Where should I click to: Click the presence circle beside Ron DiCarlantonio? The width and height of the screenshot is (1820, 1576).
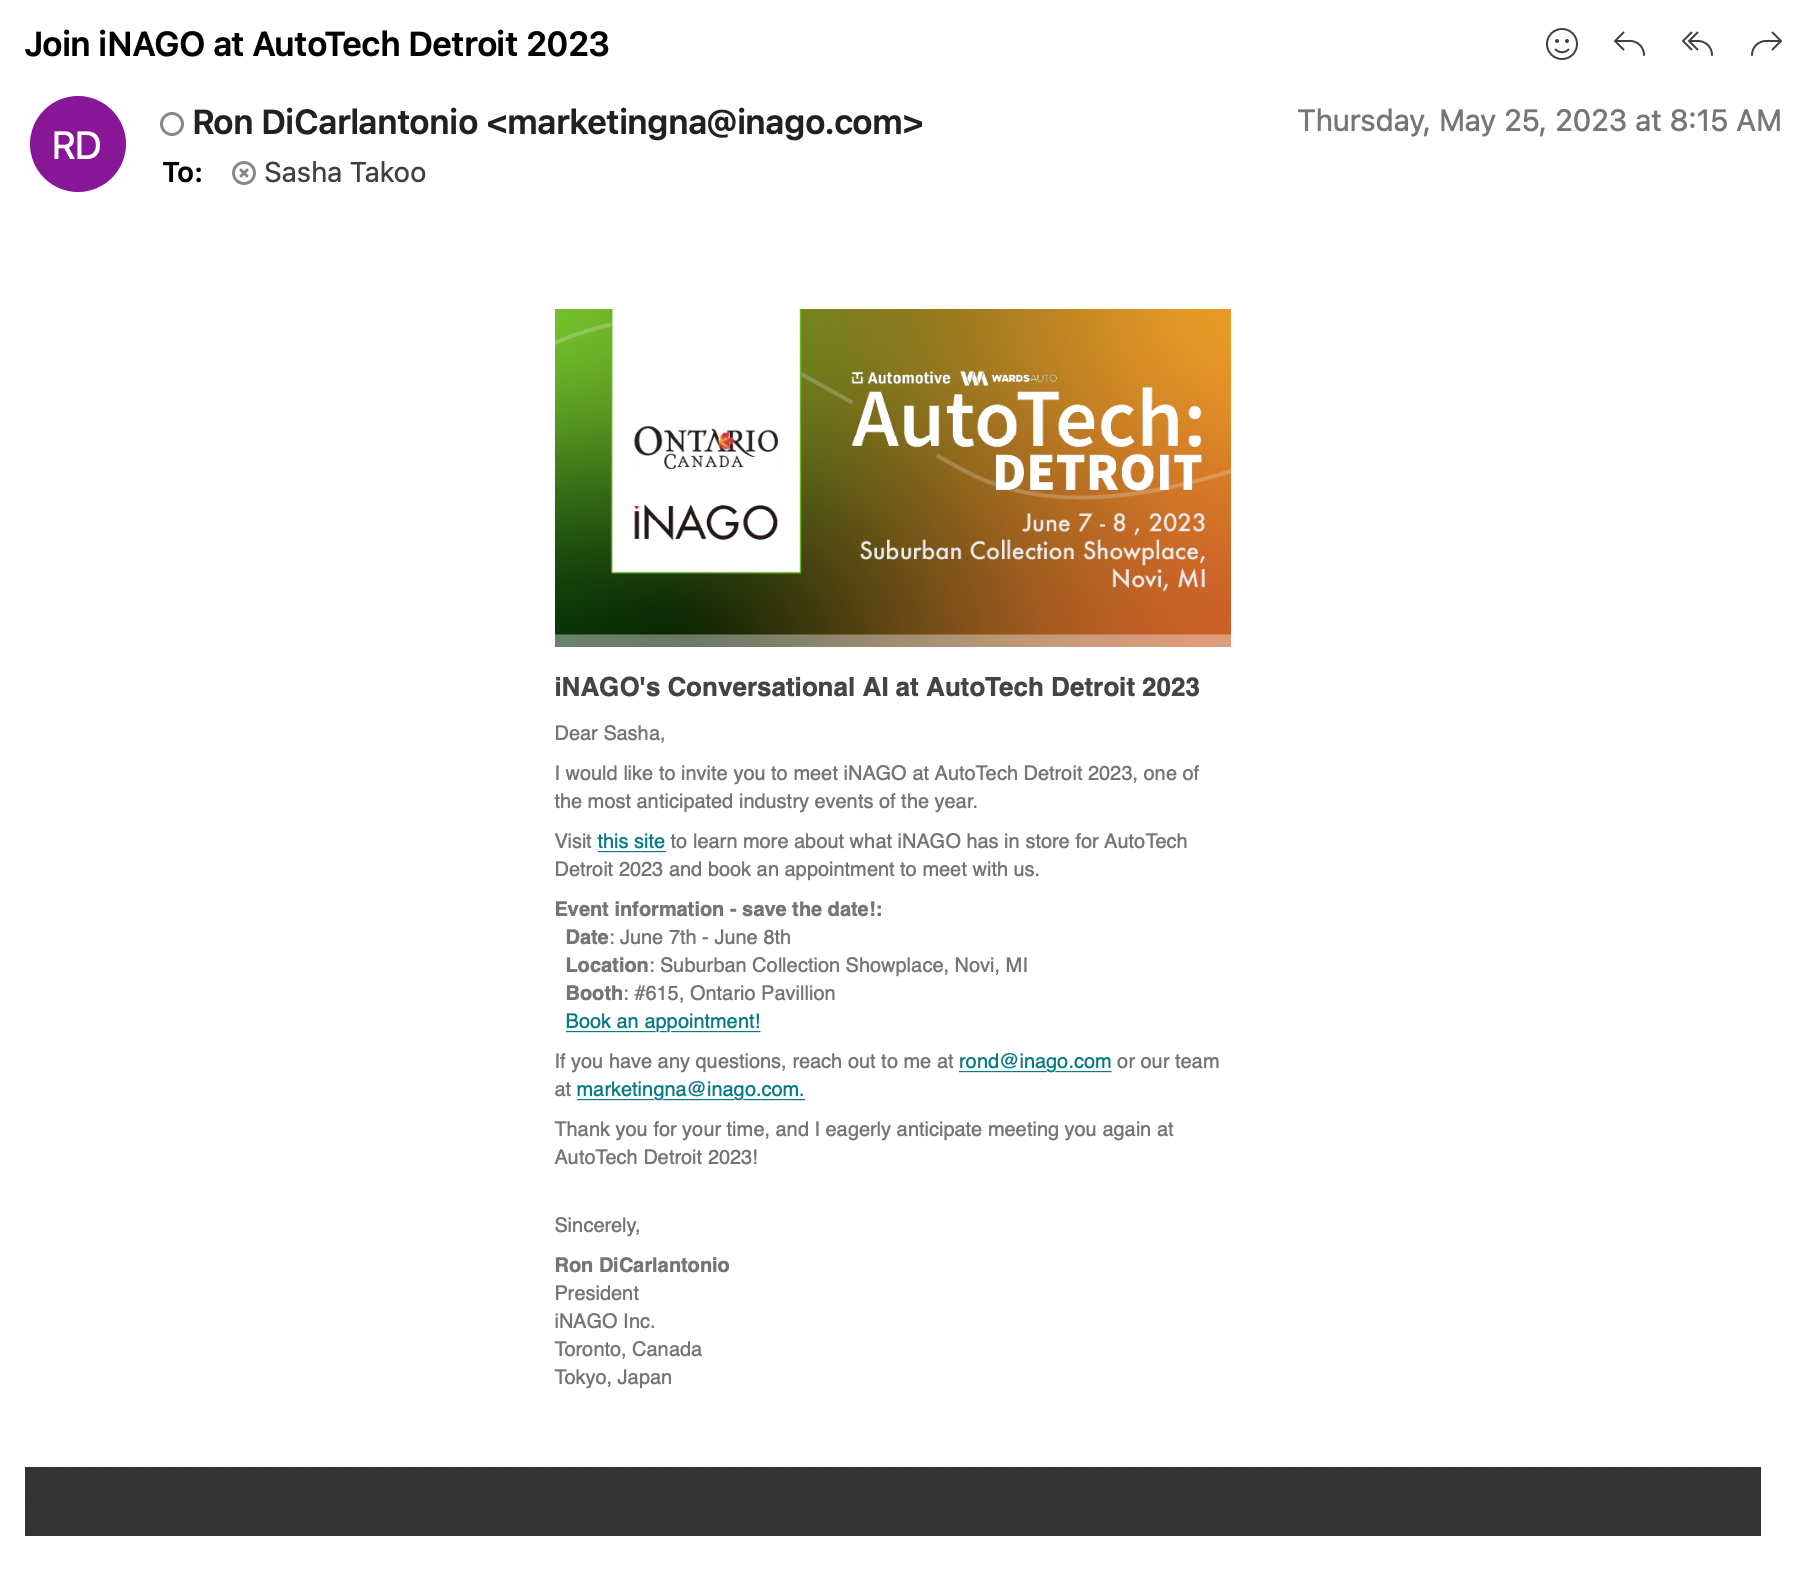click(x=172, y=124)
